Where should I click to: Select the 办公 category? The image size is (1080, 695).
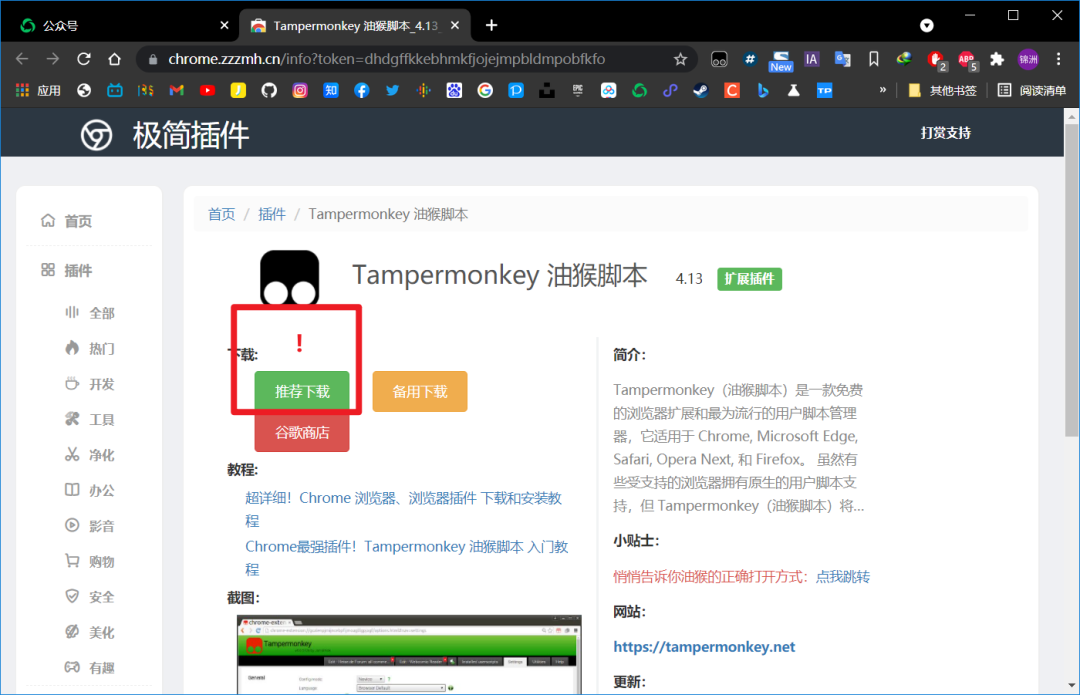coord(90,490)
